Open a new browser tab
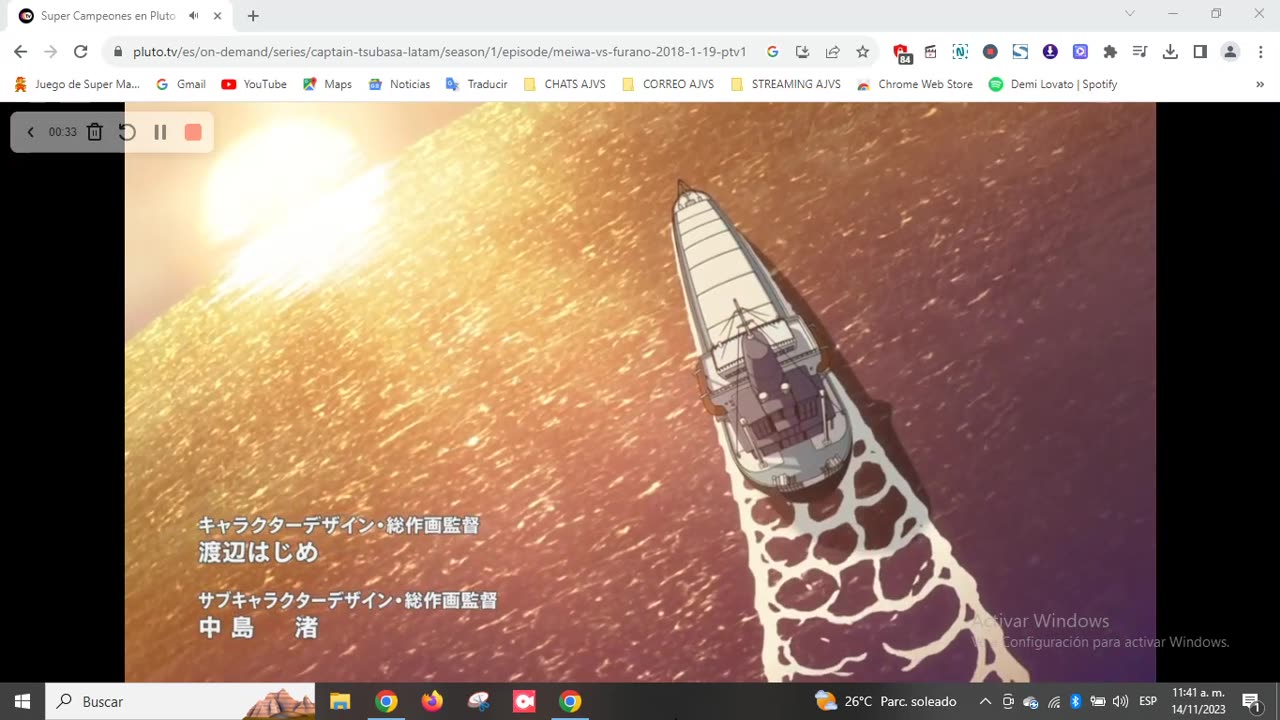Viewport: 1280px width, 720px height. click(x=253, y=16)
